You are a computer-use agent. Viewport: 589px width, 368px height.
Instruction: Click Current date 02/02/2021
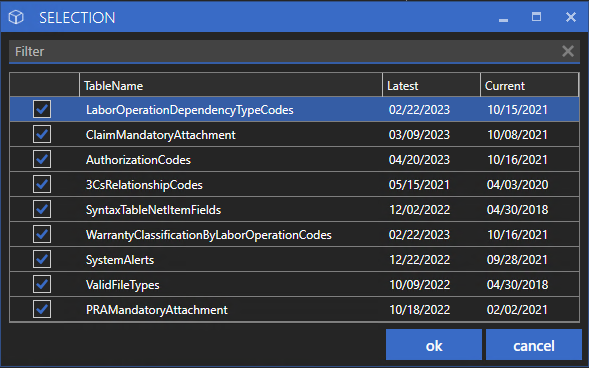(x=517, y=309)
